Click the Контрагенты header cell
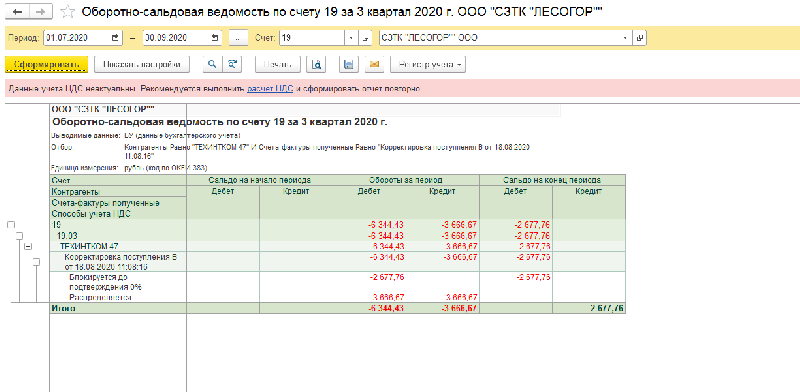Screen dimensions: 800x392 coord(118,191)
